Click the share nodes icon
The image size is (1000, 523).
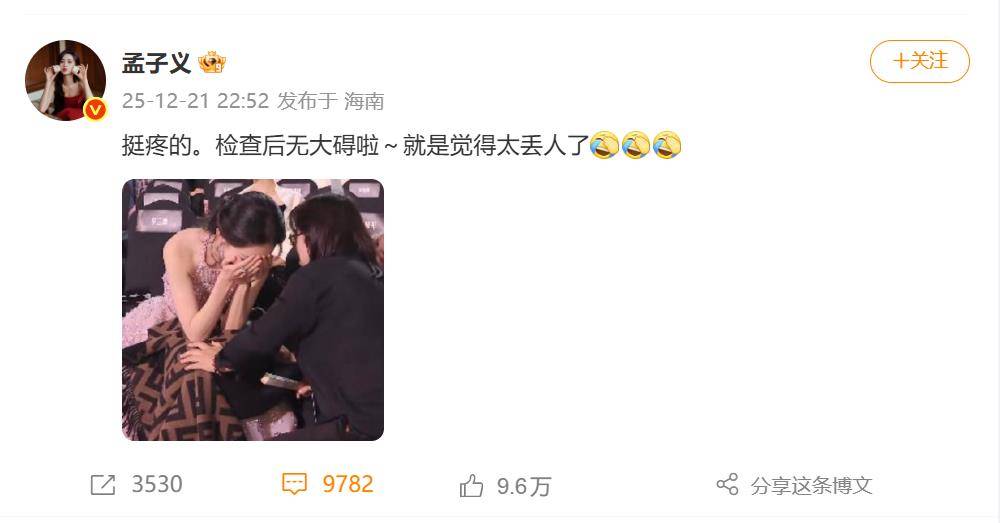coord(727,485)
